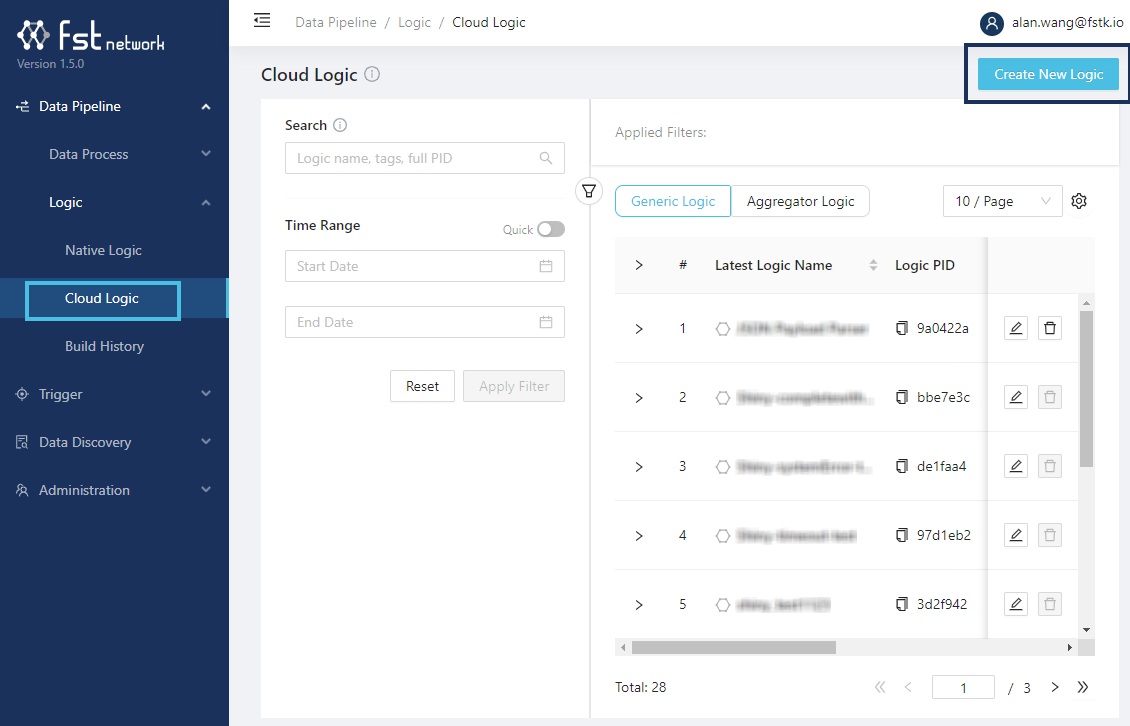Click the Search logic name input field
The width and height of the screenshot is (1130, 726).
415,158
